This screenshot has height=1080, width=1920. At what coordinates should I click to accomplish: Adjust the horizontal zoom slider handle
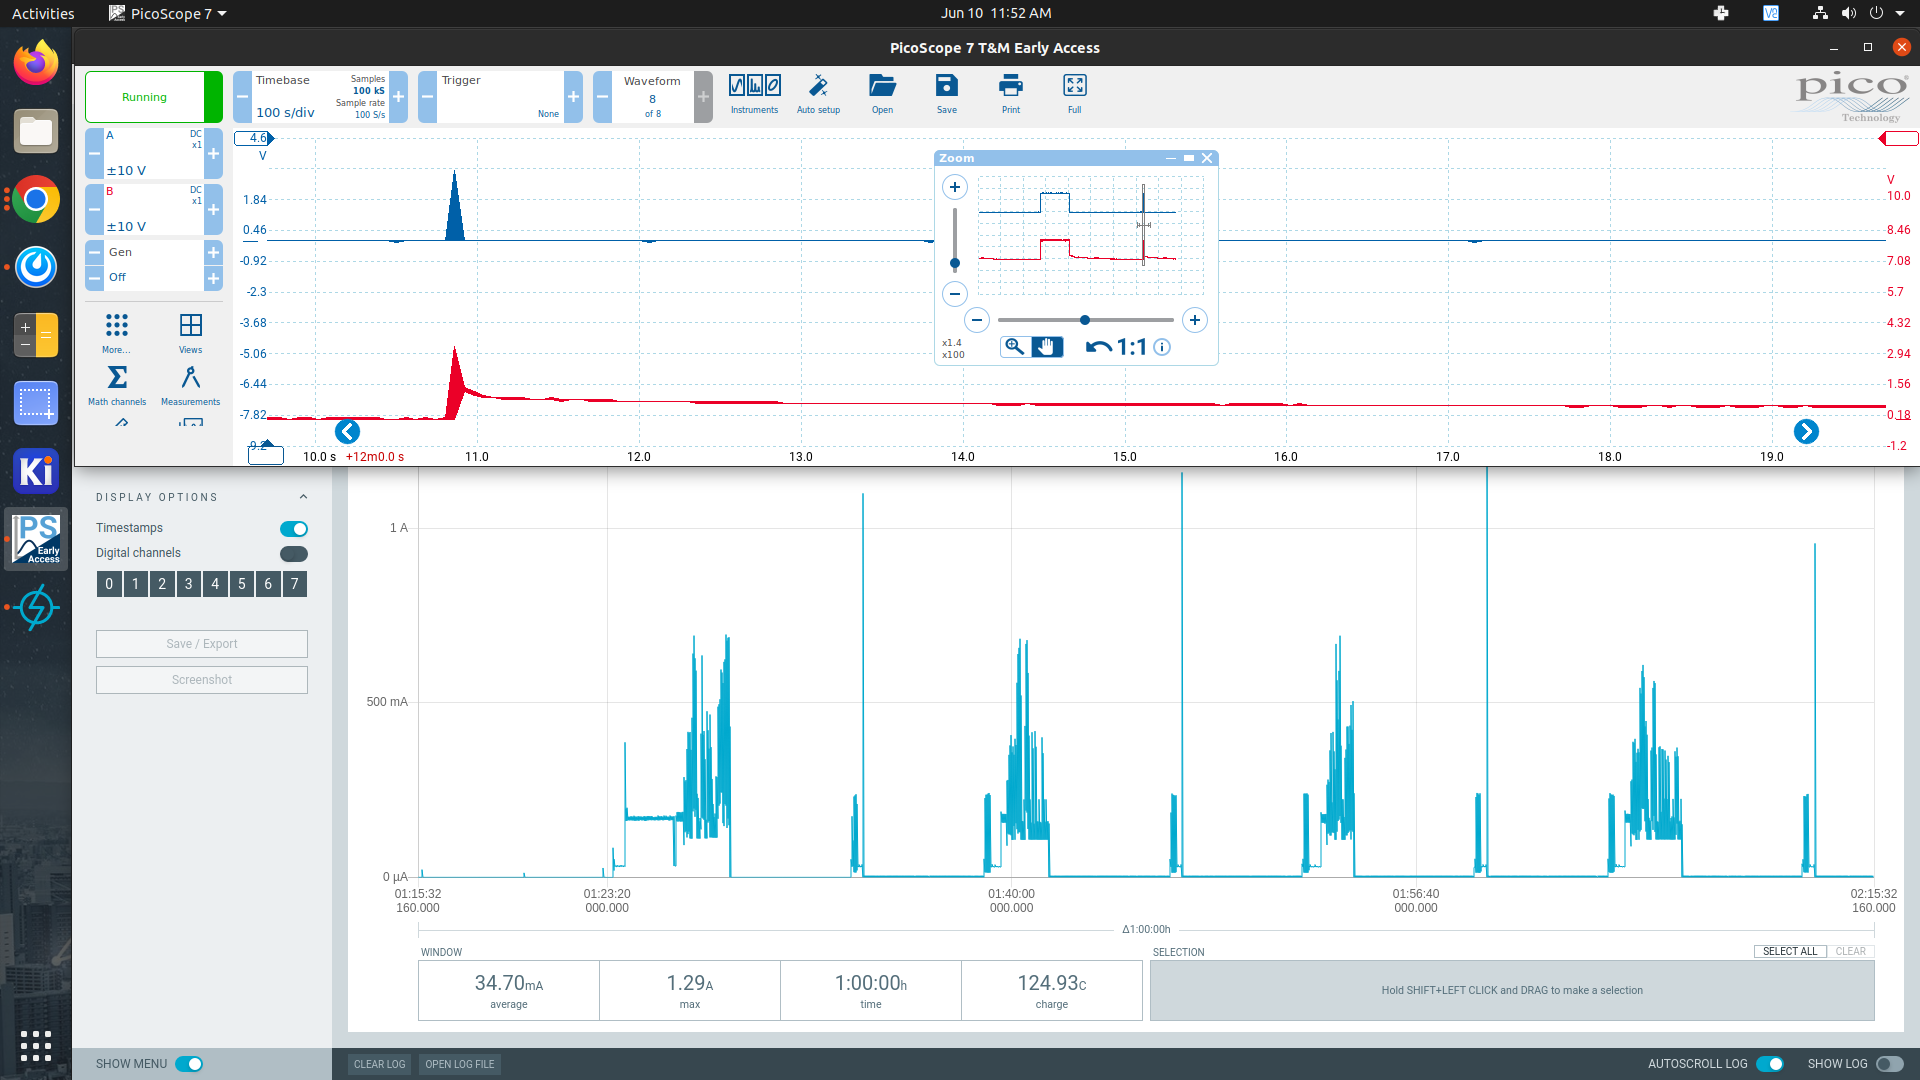1085,320
